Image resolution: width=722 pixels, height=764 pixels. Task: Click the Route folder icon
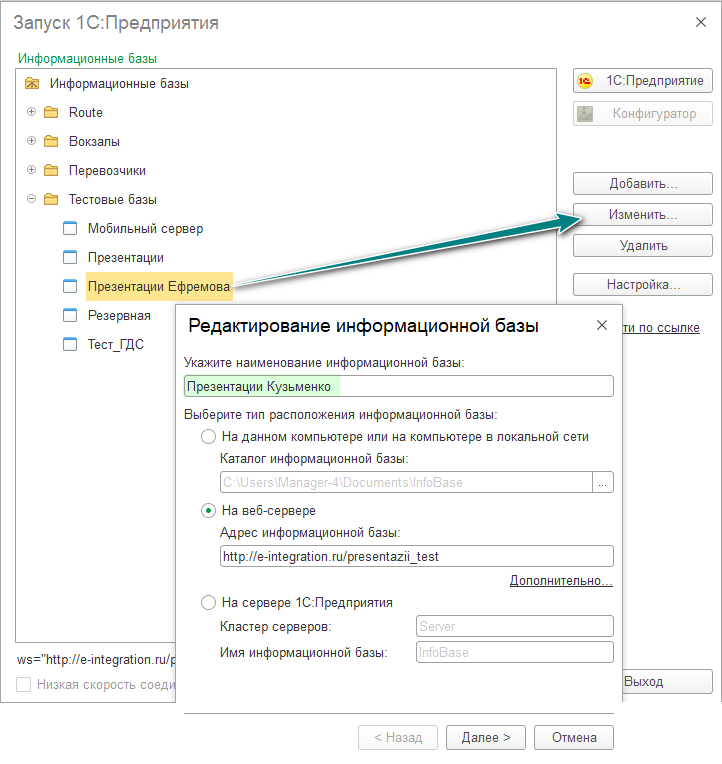[51, 113]
